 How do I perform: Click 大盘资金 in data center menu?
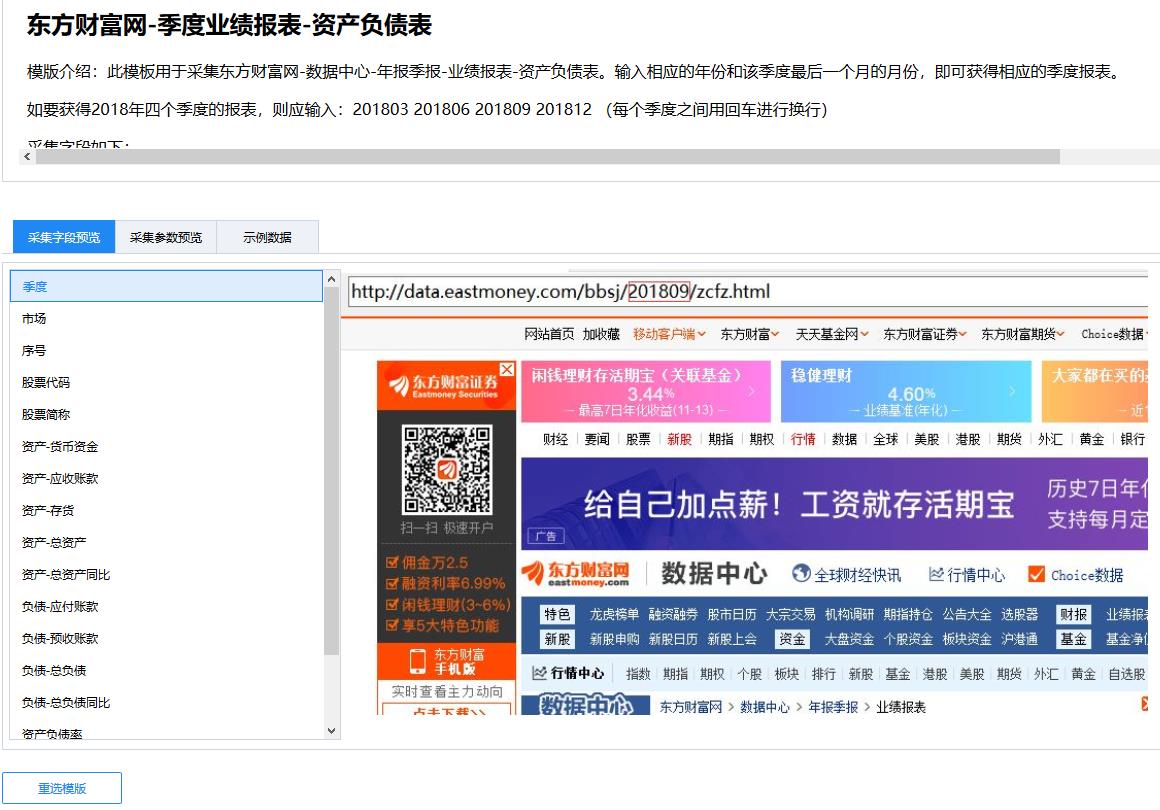pos(849,639)
